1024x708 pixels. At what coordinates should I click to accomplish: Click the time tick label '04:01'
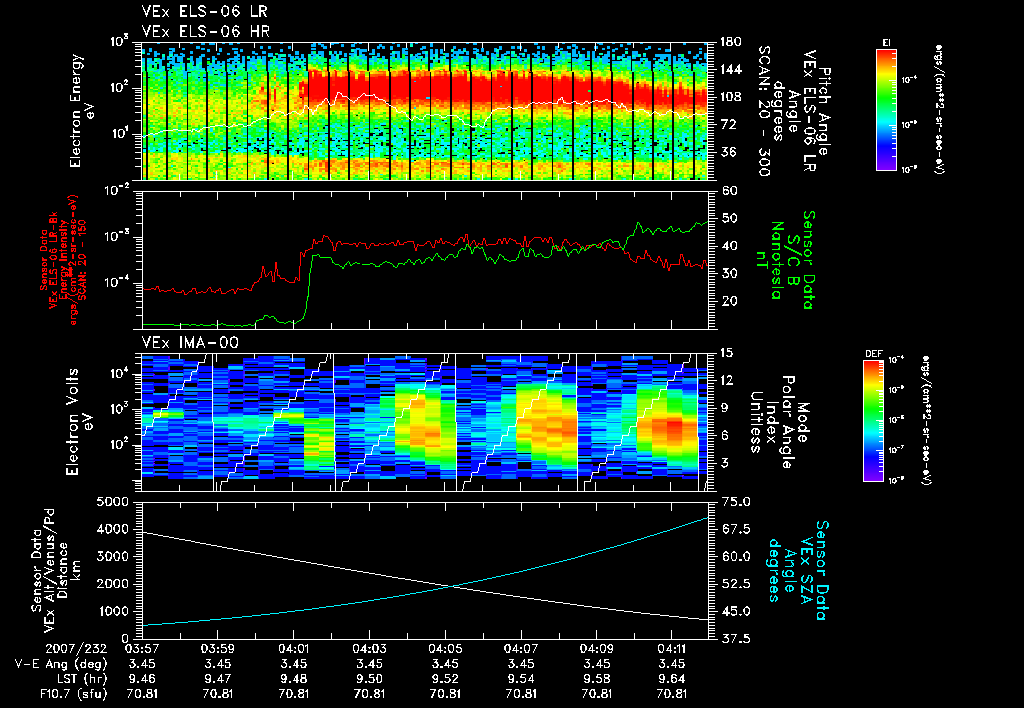[293, 649]
